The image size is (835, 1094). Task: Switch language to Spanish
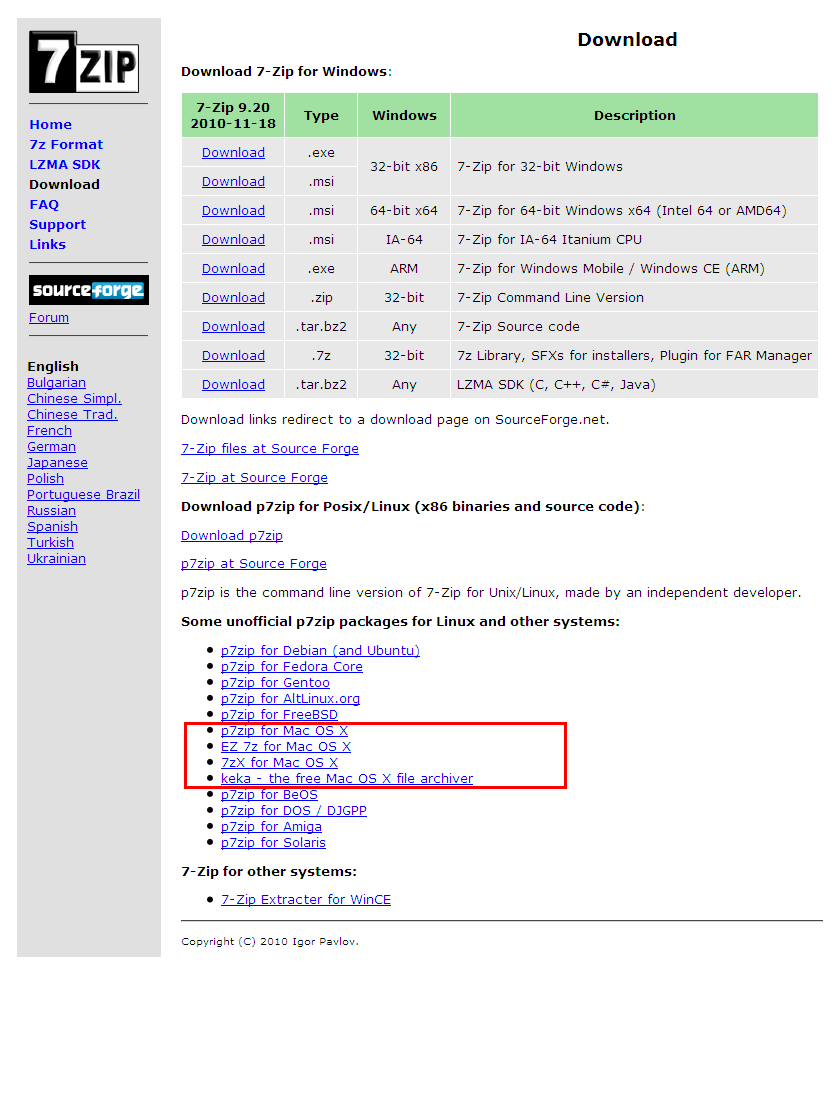click(x=52, y=527)
